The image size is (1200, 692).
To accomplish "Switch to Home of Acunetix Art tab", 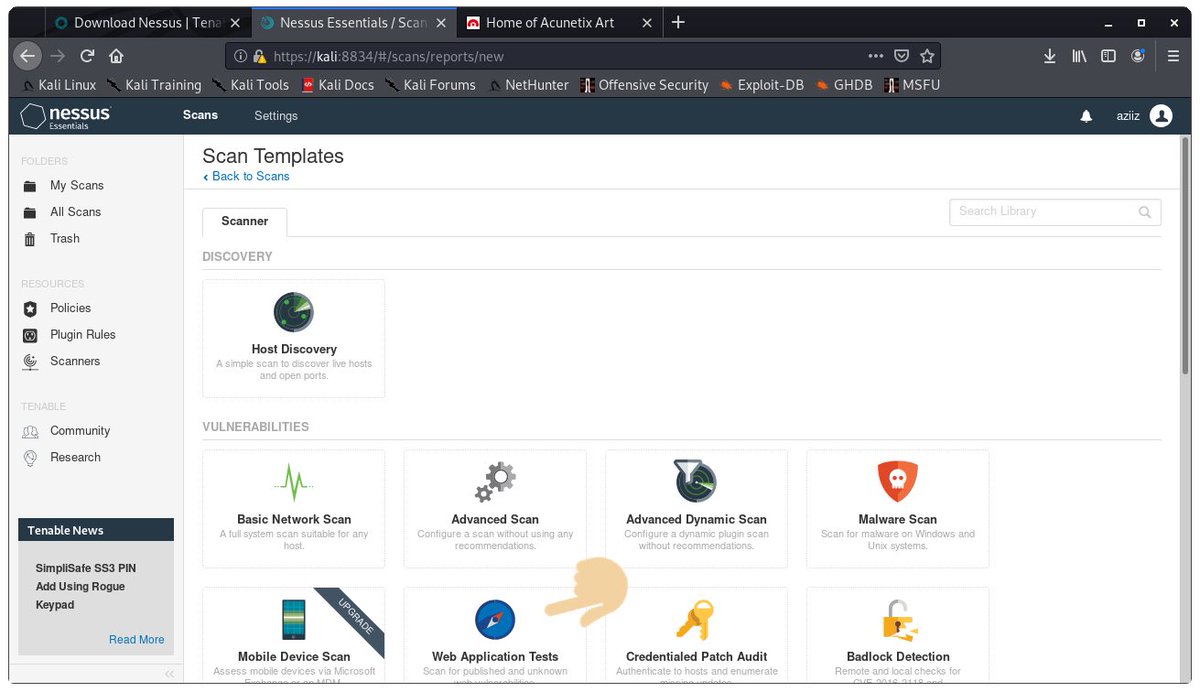I will click(559, 22).
